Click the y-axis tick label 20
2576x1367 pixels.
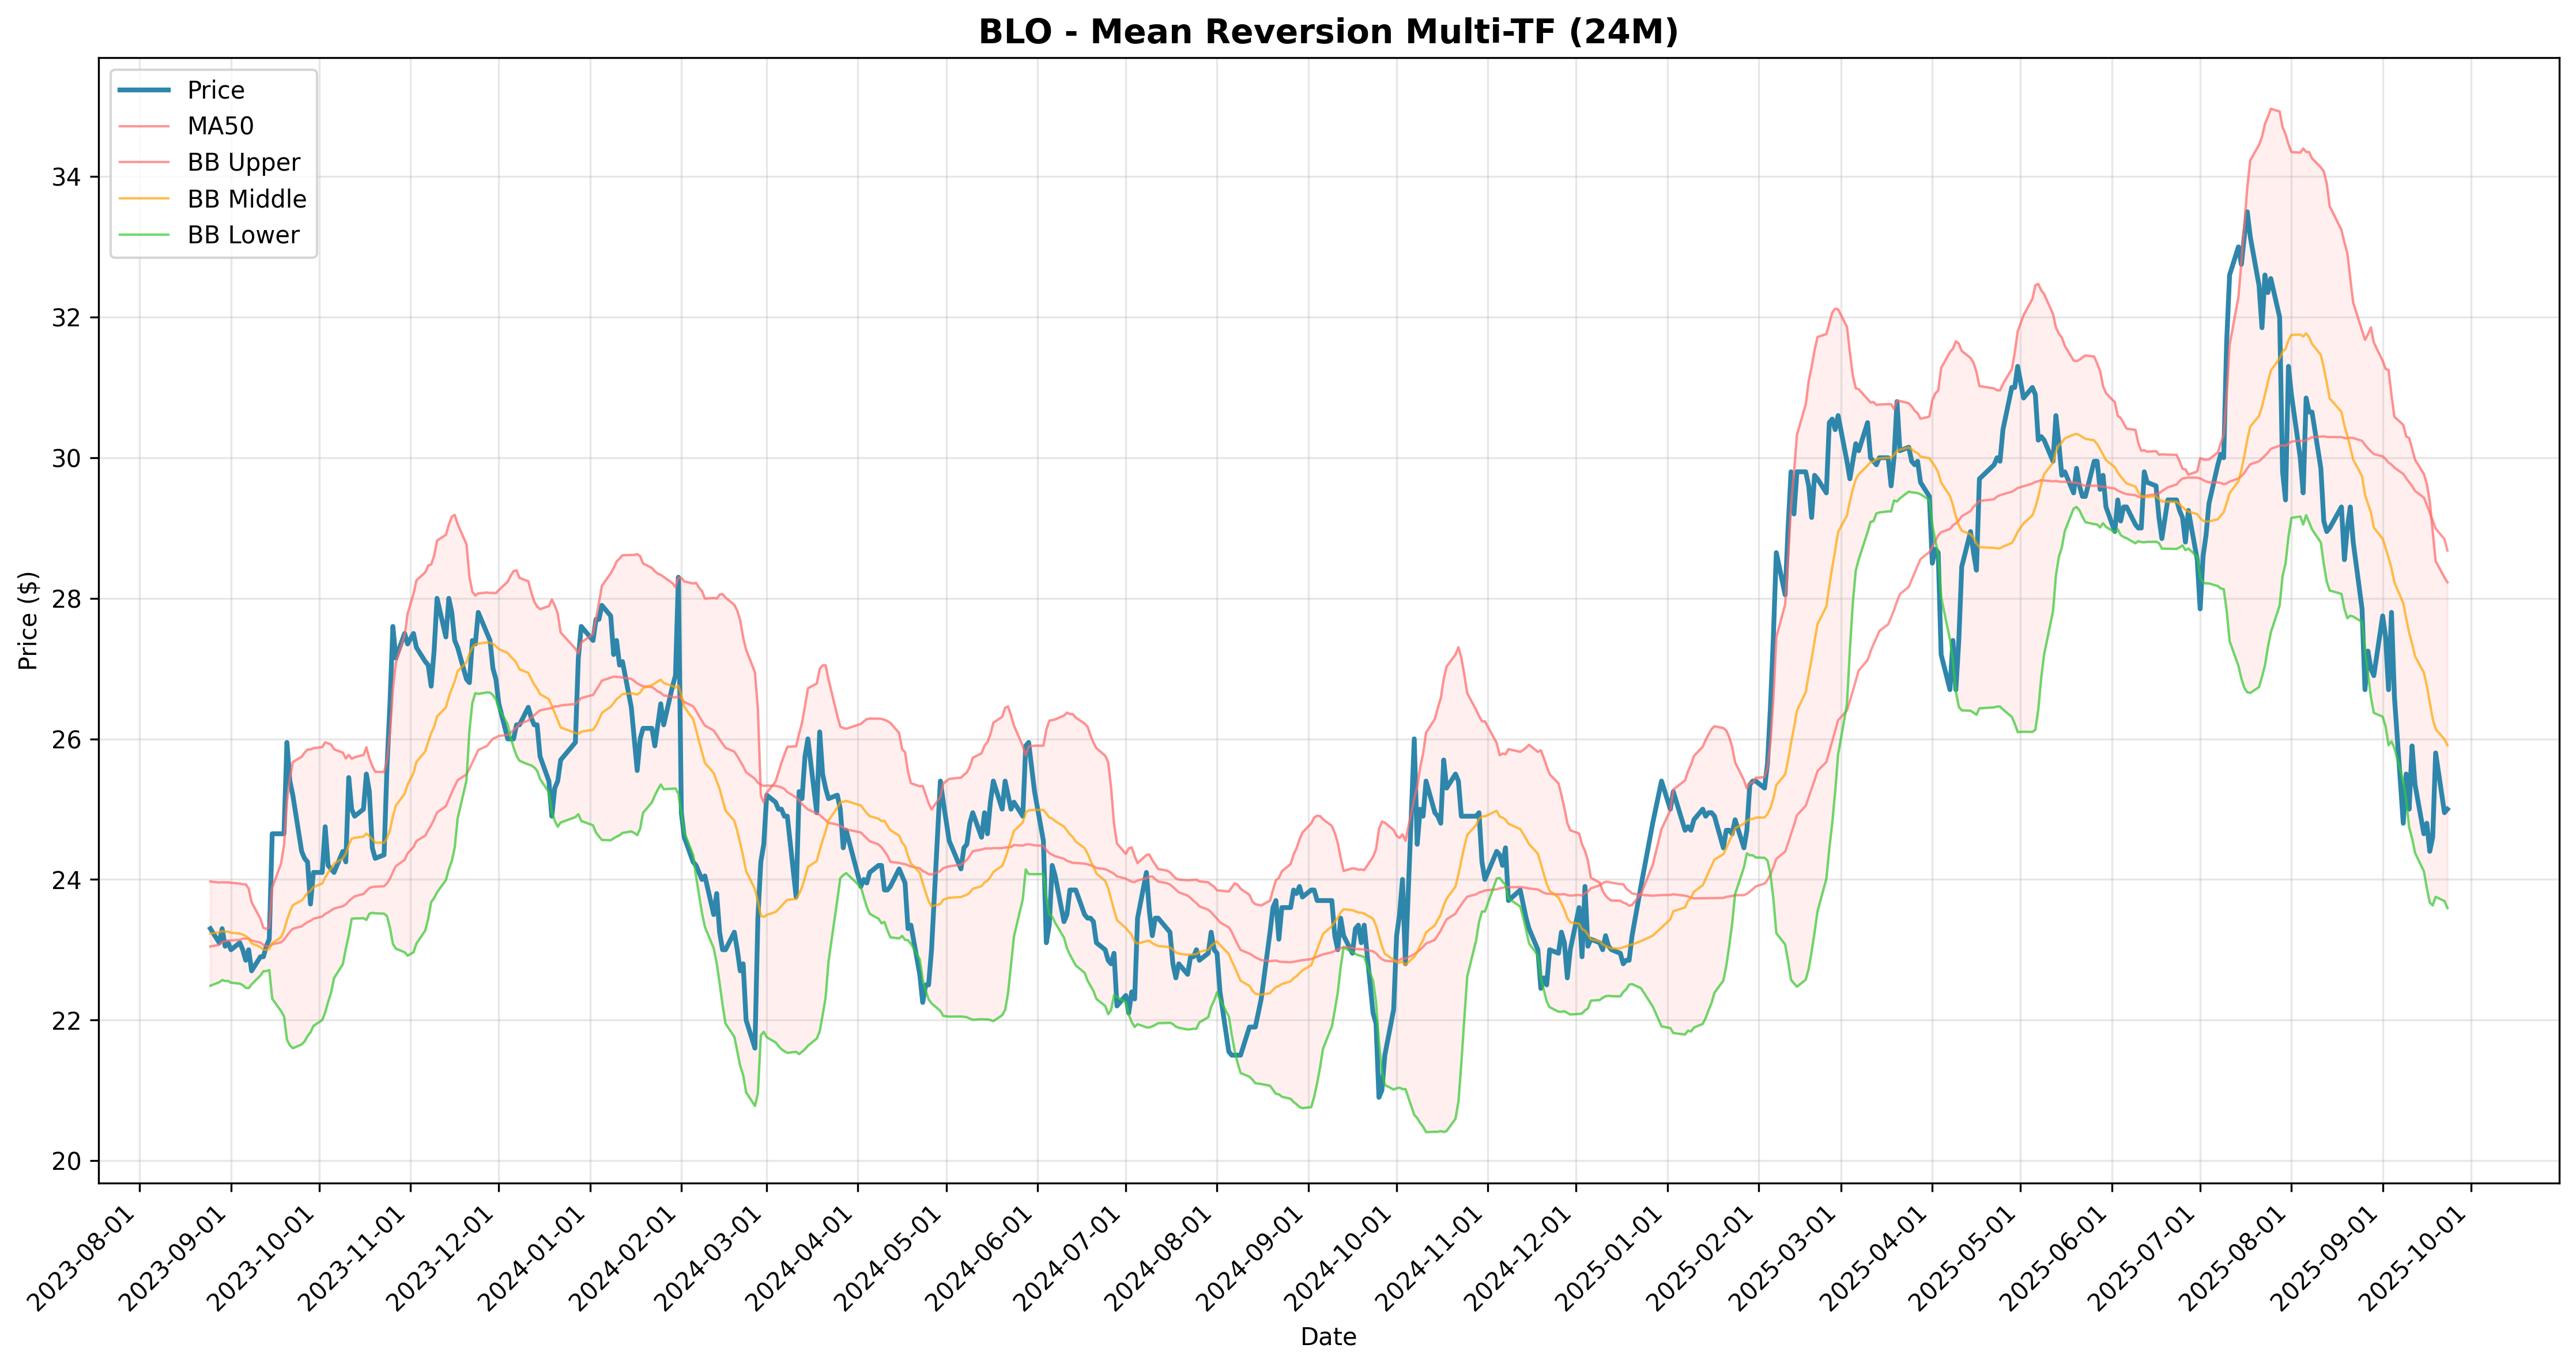66,1161
